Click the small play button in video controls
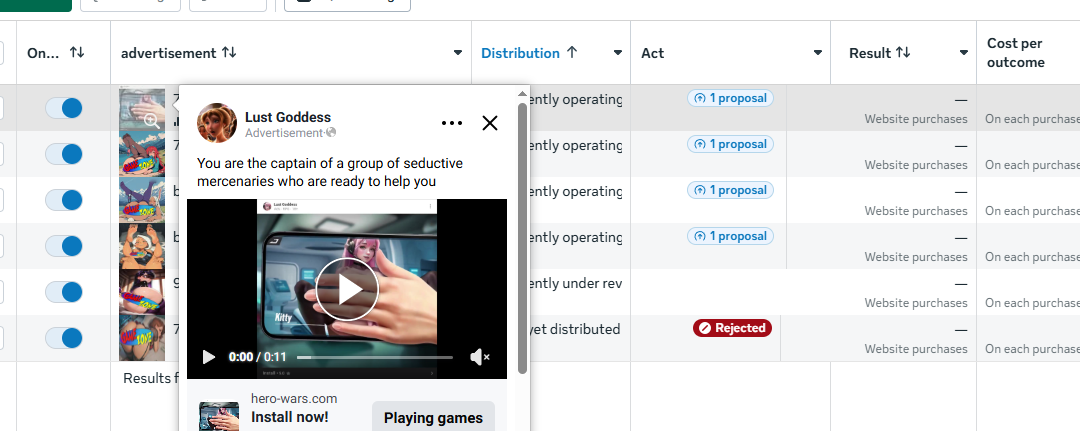This screenshot has height=431, width=1080. coord(209,357)
